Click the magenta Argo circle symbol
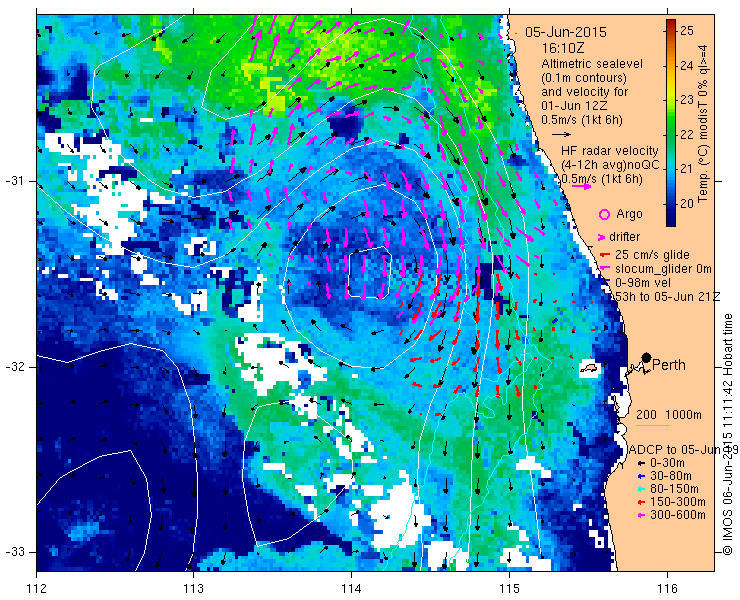The height and width of the screenshot is (600, 740). (x=604, y=215)
